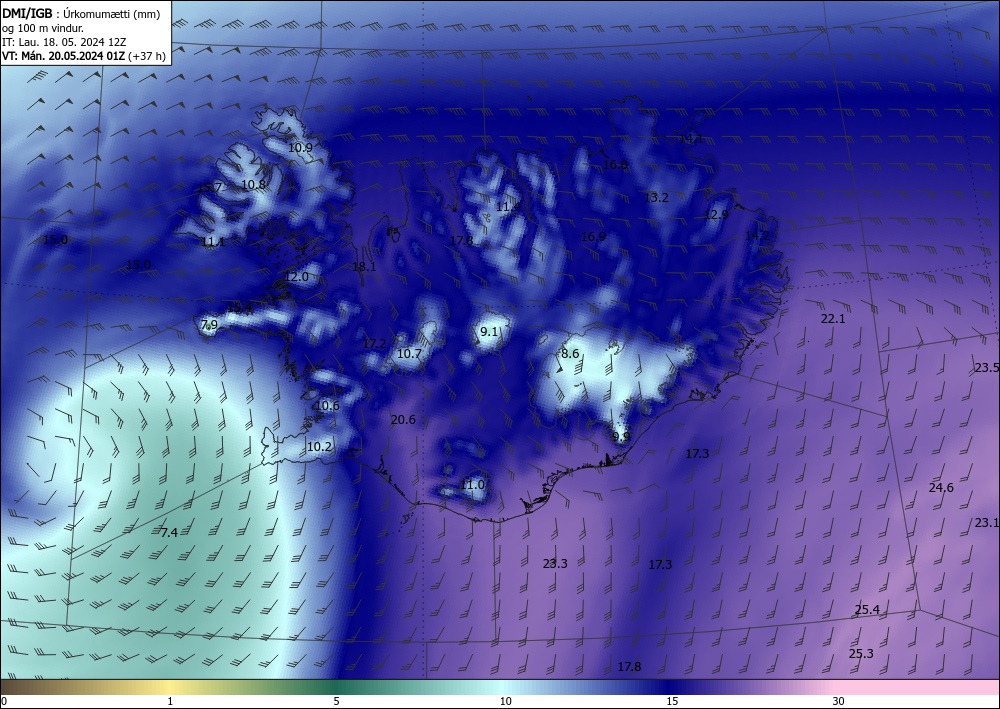Click the map value 24.6
The image size is (1000, 709).
tap(941, 488)
